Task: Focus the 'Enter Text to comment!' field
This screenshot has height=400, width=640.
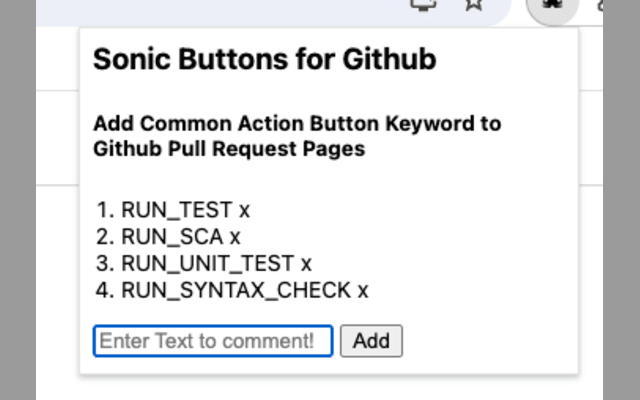Action: (213, 341)
